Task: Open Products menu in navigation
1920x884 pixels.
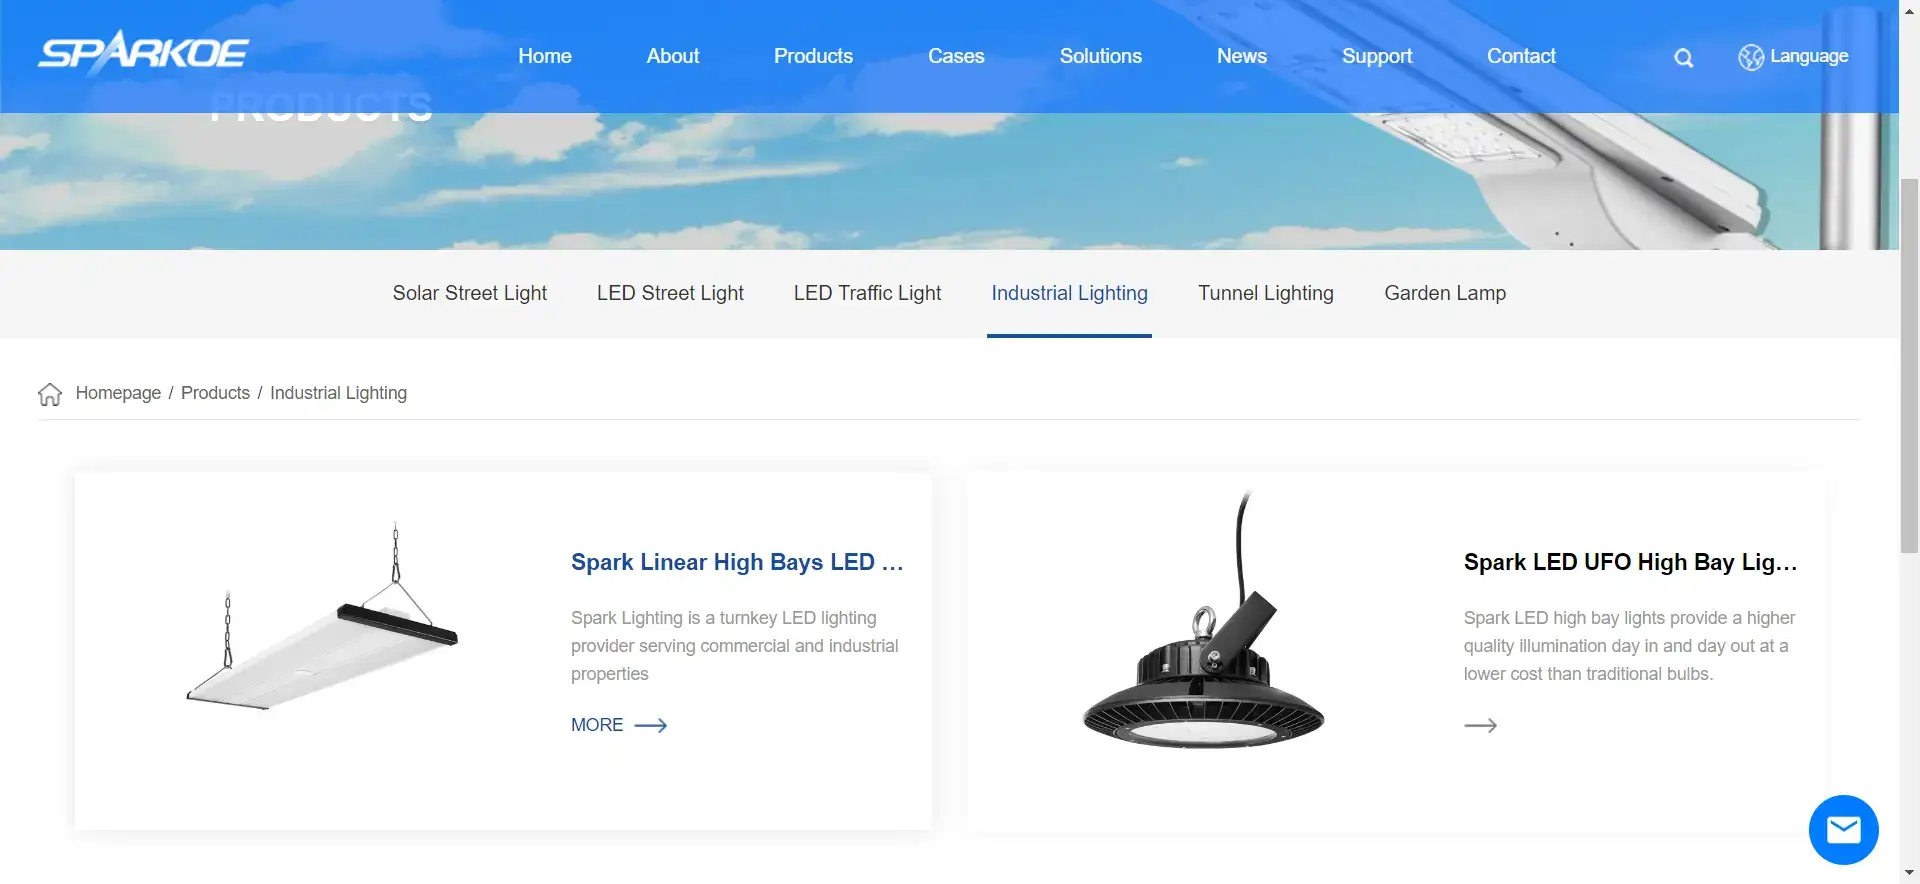Action: [x=813, y=56]
